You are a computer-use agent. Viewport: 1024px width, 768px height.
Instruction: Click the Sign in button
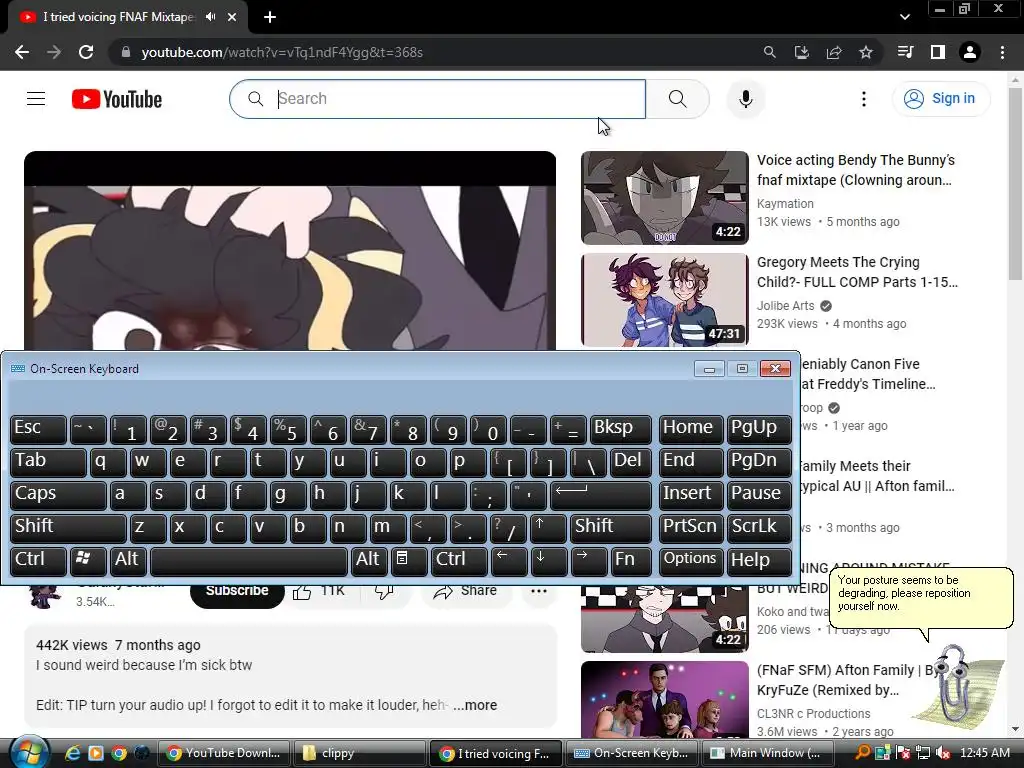(x=940, y=99)
